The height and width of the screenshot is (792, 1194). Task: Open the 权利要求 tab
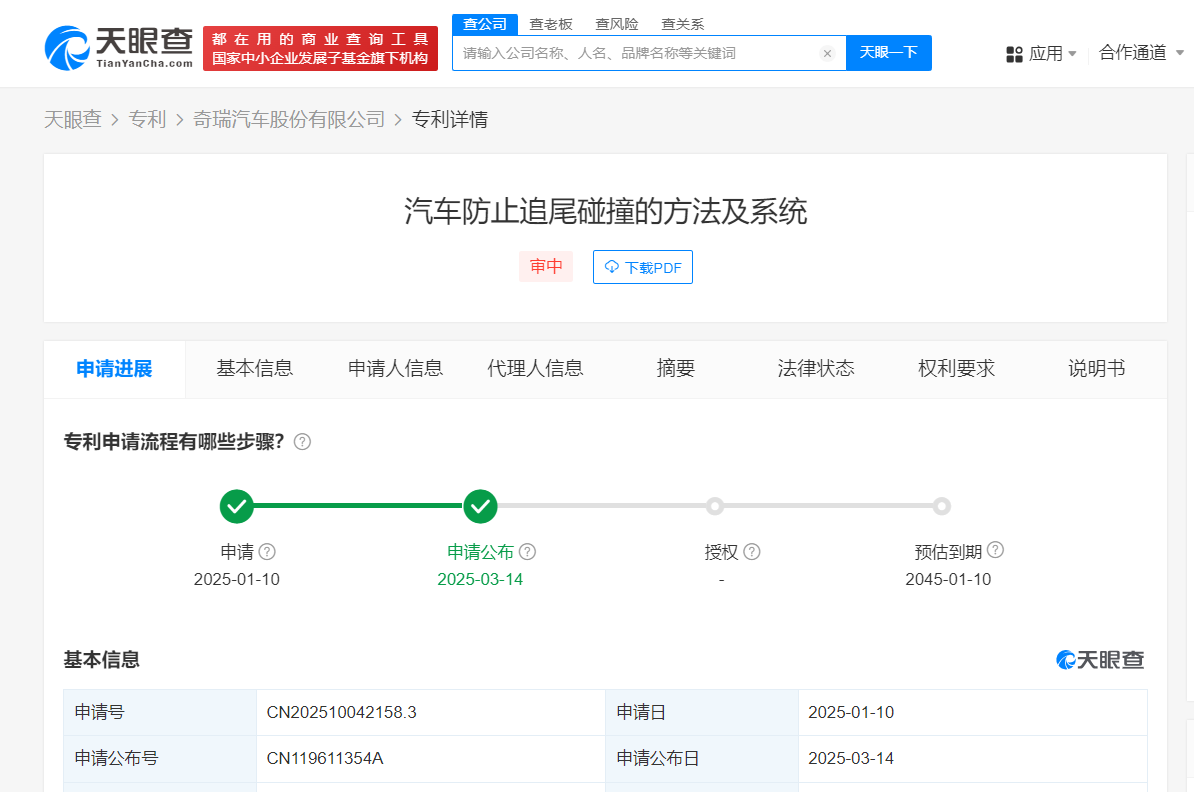(956, 368)
